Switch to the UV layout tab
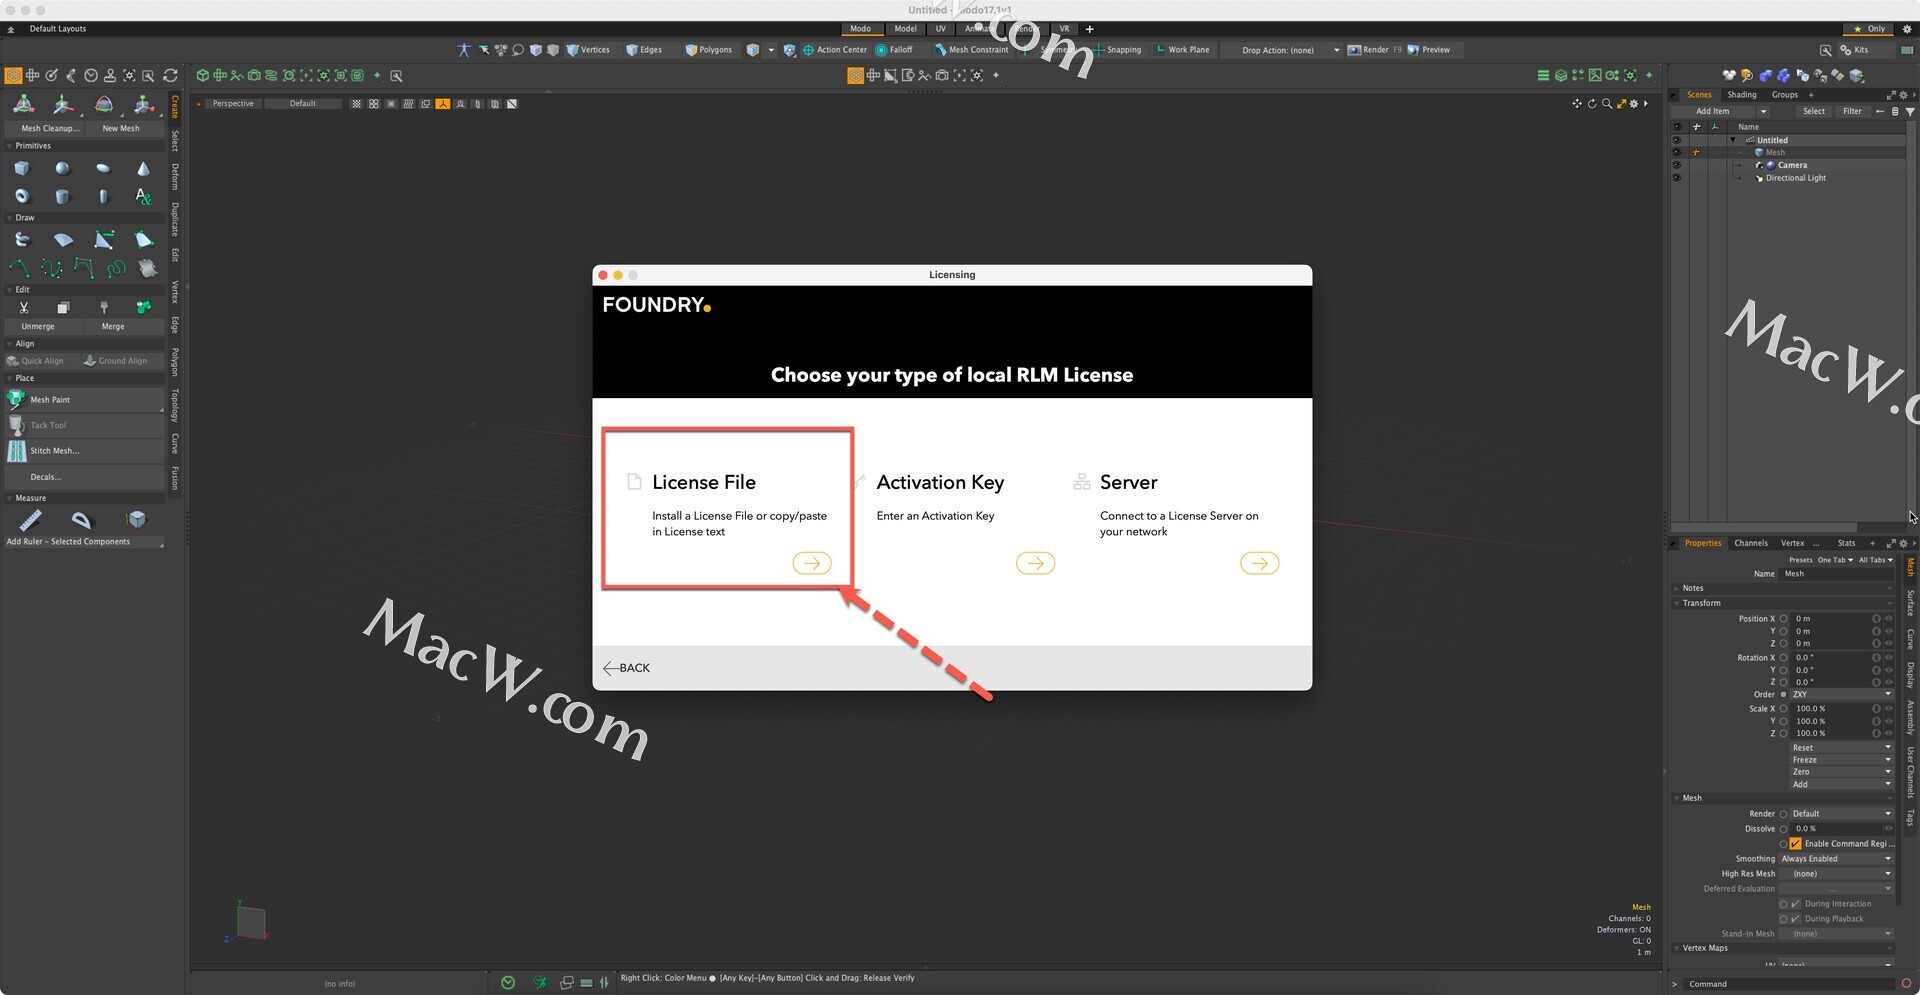Image resolution: width=1920 pixels, height=995 pixels. coord(940,29)
